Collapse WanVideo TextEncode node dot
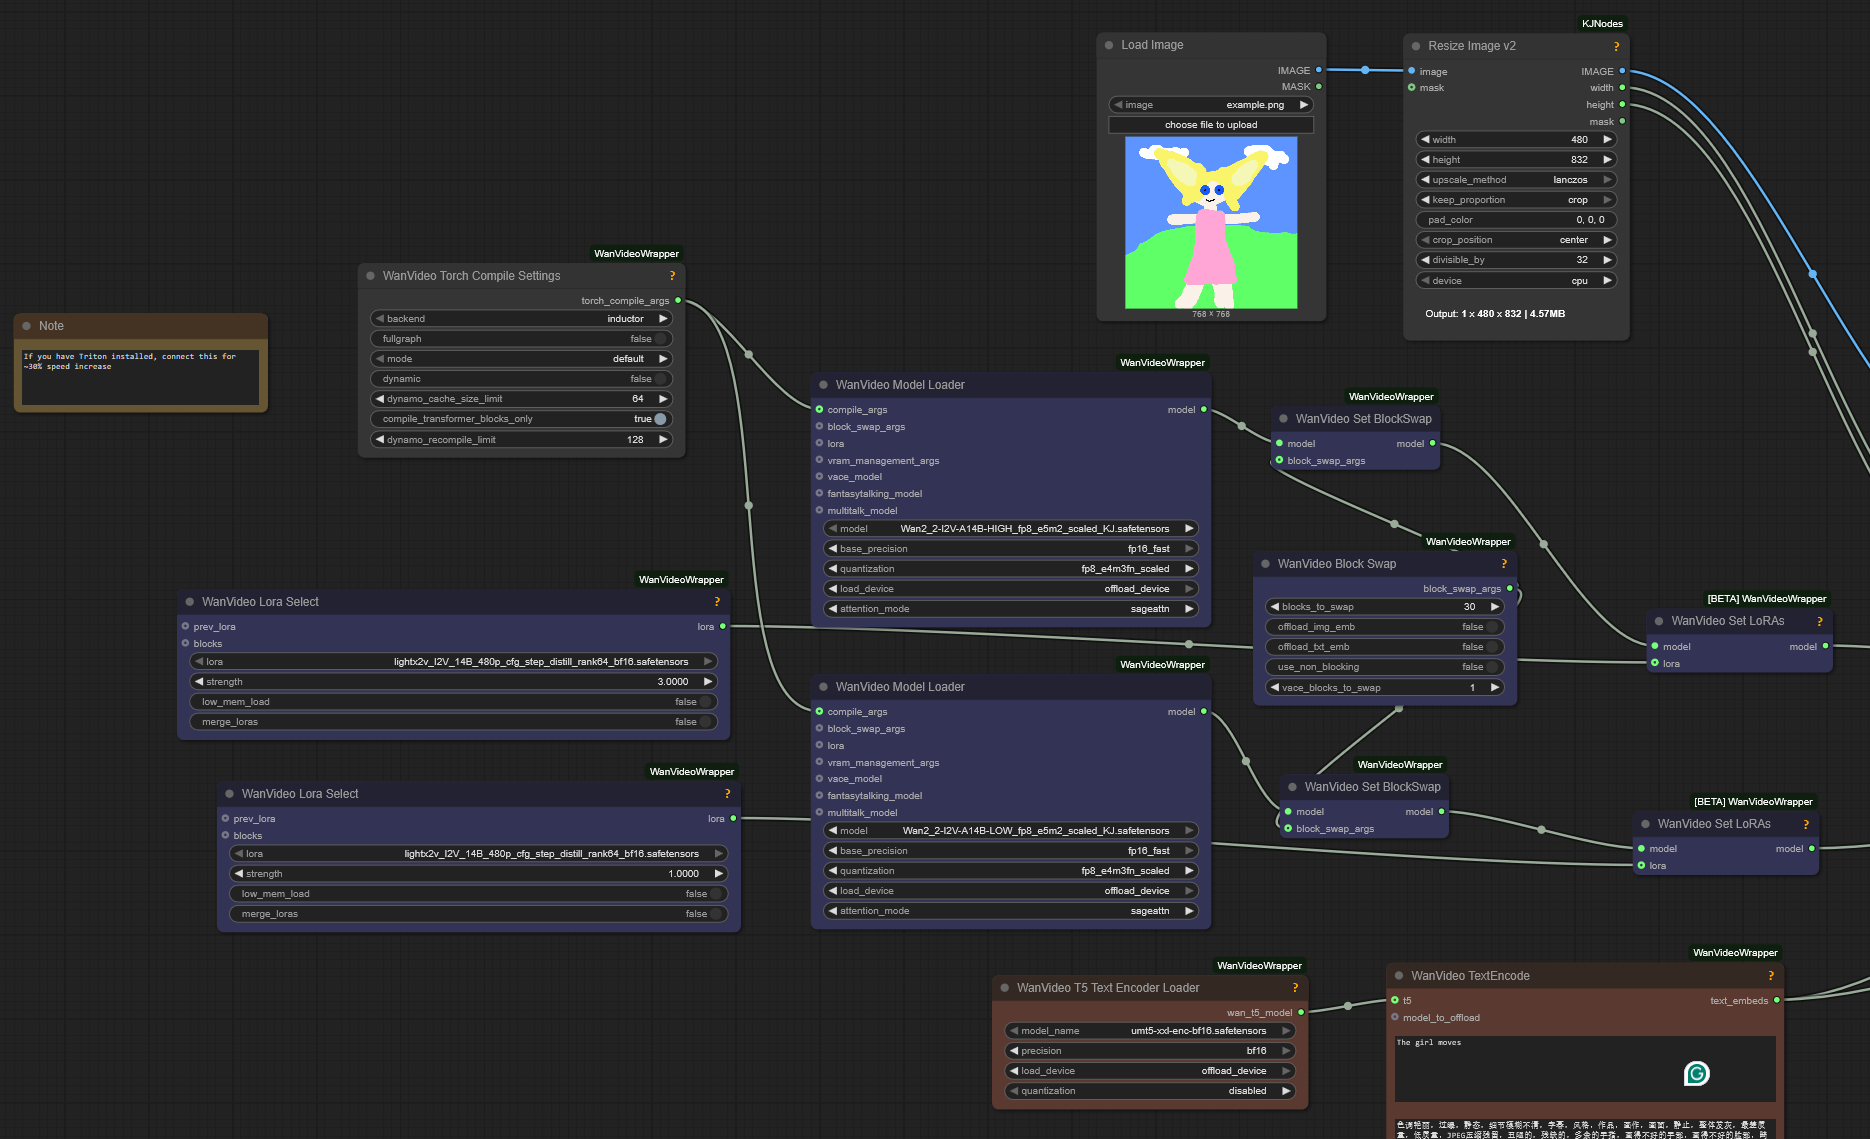Screen dimensions: 1870x1139 click(x=1399, y=976)
